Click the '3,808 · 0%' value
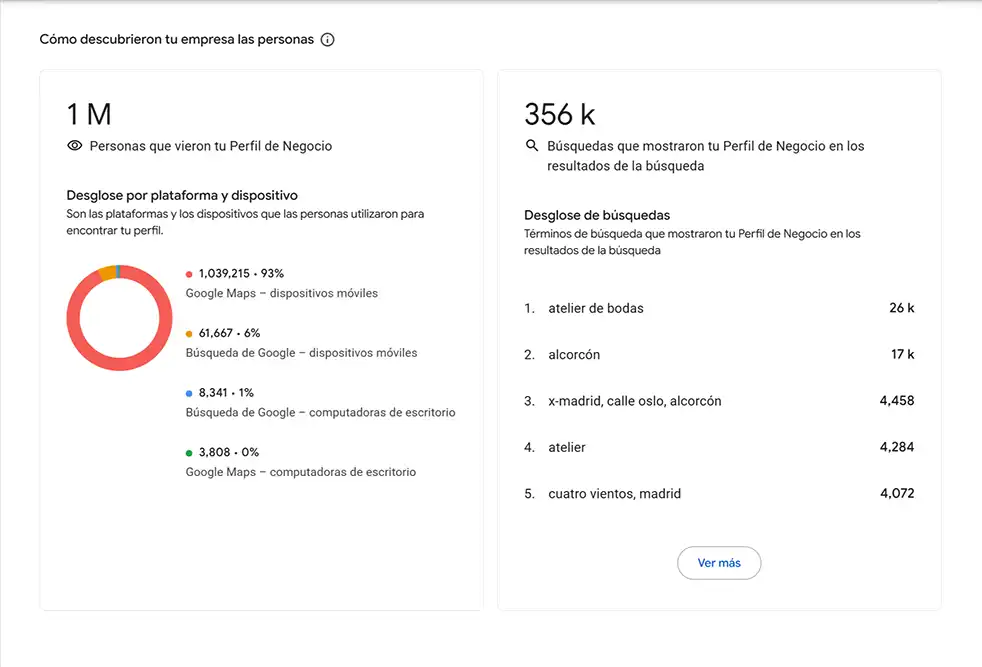This screenshot has width=982, height=667. [x=229, y=452]
